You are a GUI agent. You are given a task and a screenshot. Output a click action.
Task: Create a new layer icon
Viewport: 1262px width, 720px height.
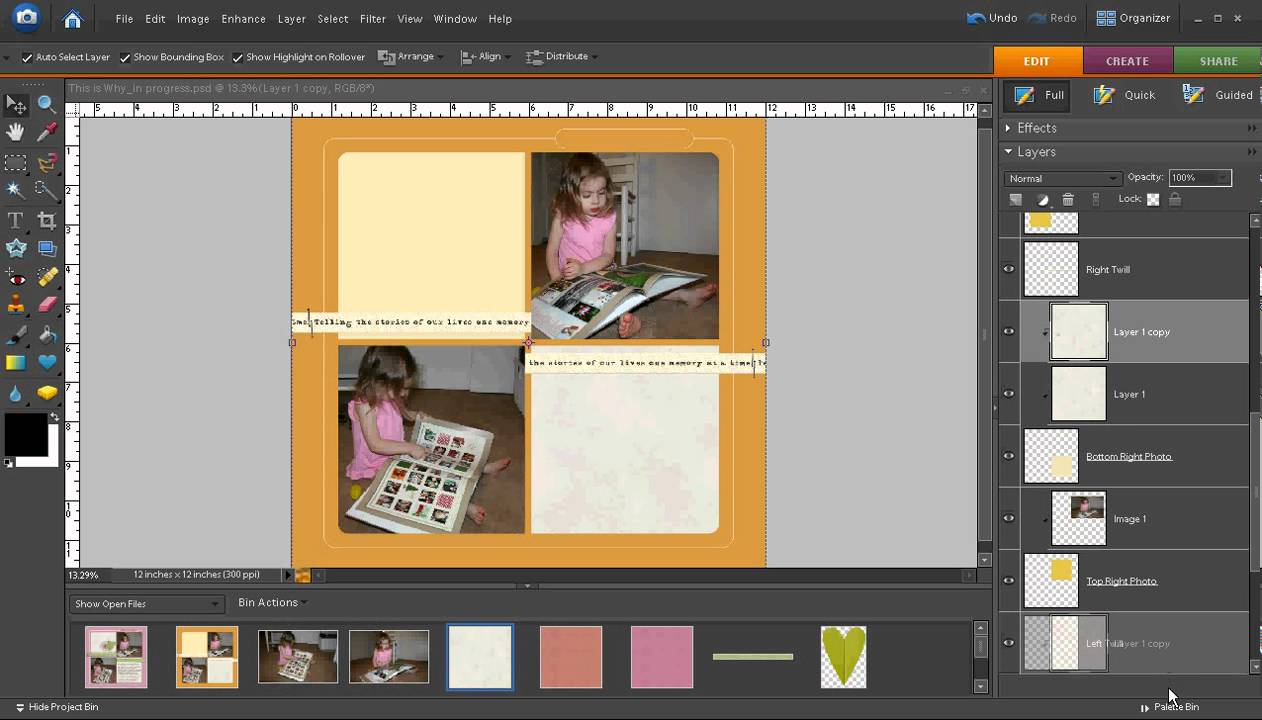tap(1016, 200)
